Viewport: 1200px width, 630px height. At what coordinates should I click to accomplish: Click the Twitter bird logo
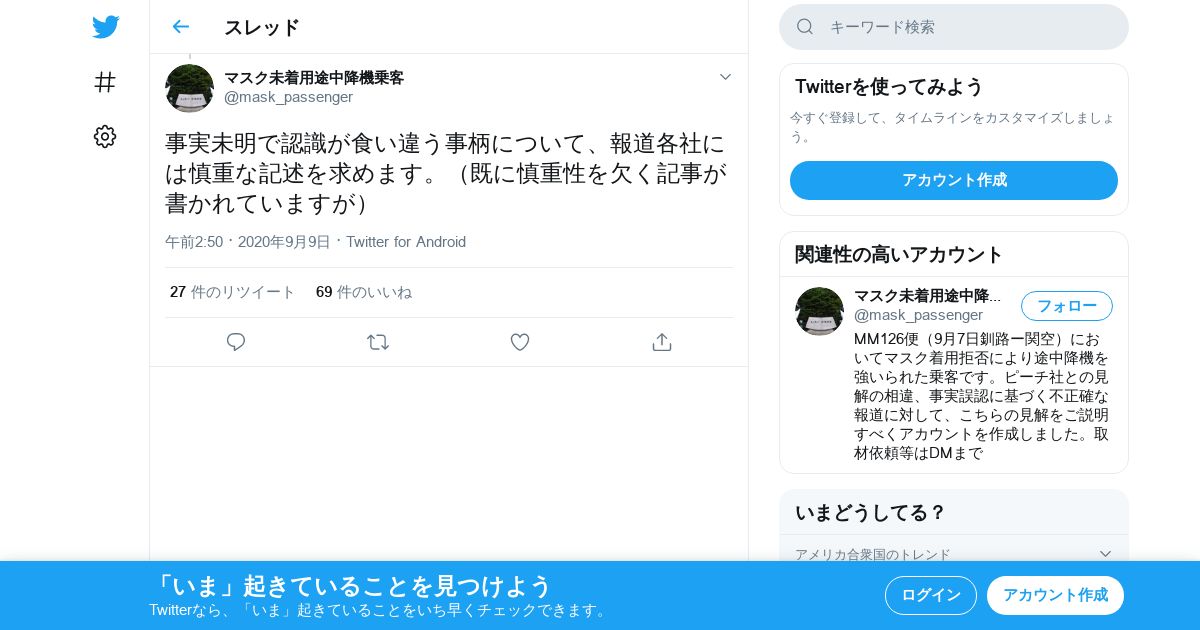(x=105, y=27)
